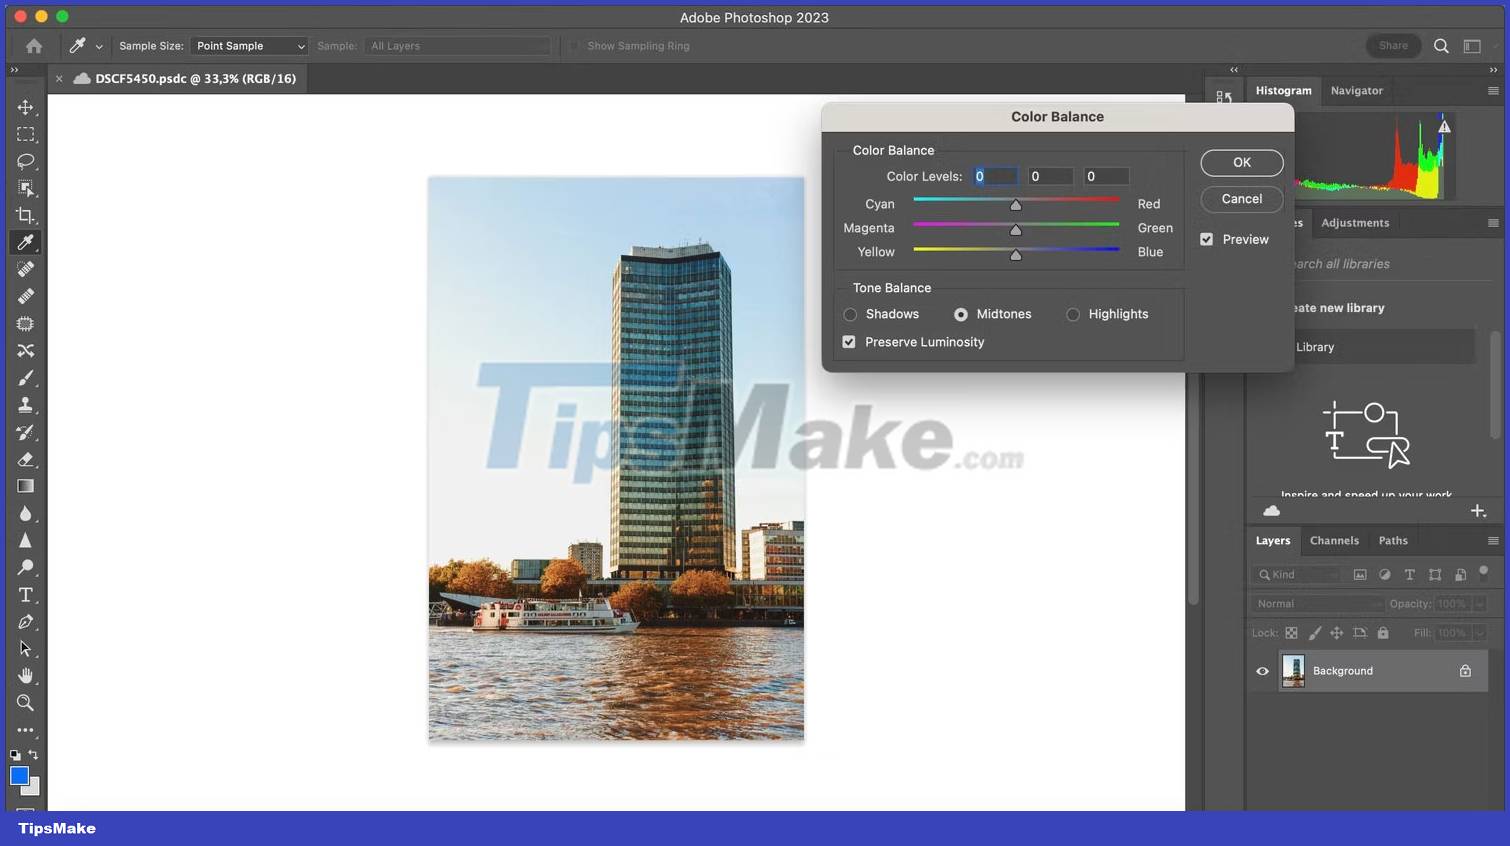Hide the Background layer
This screenshot has height=846, width=1510.
pyautogui.click(x=1262, y=671)
